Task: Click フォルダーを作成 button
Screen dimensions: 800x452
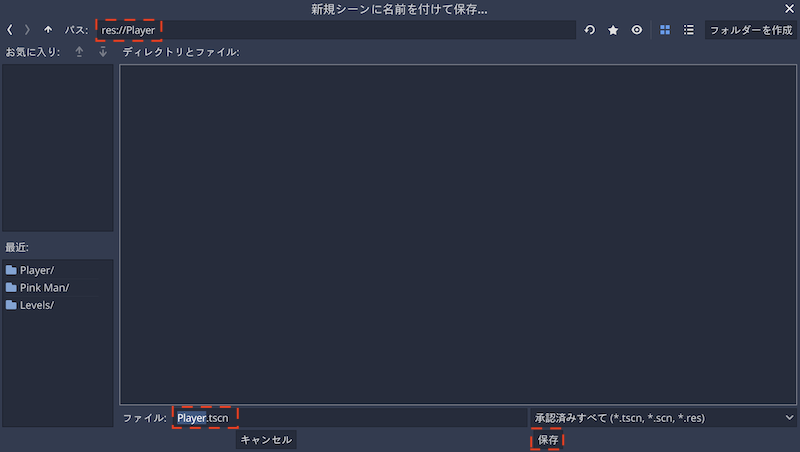Action: tap(751, 30)
